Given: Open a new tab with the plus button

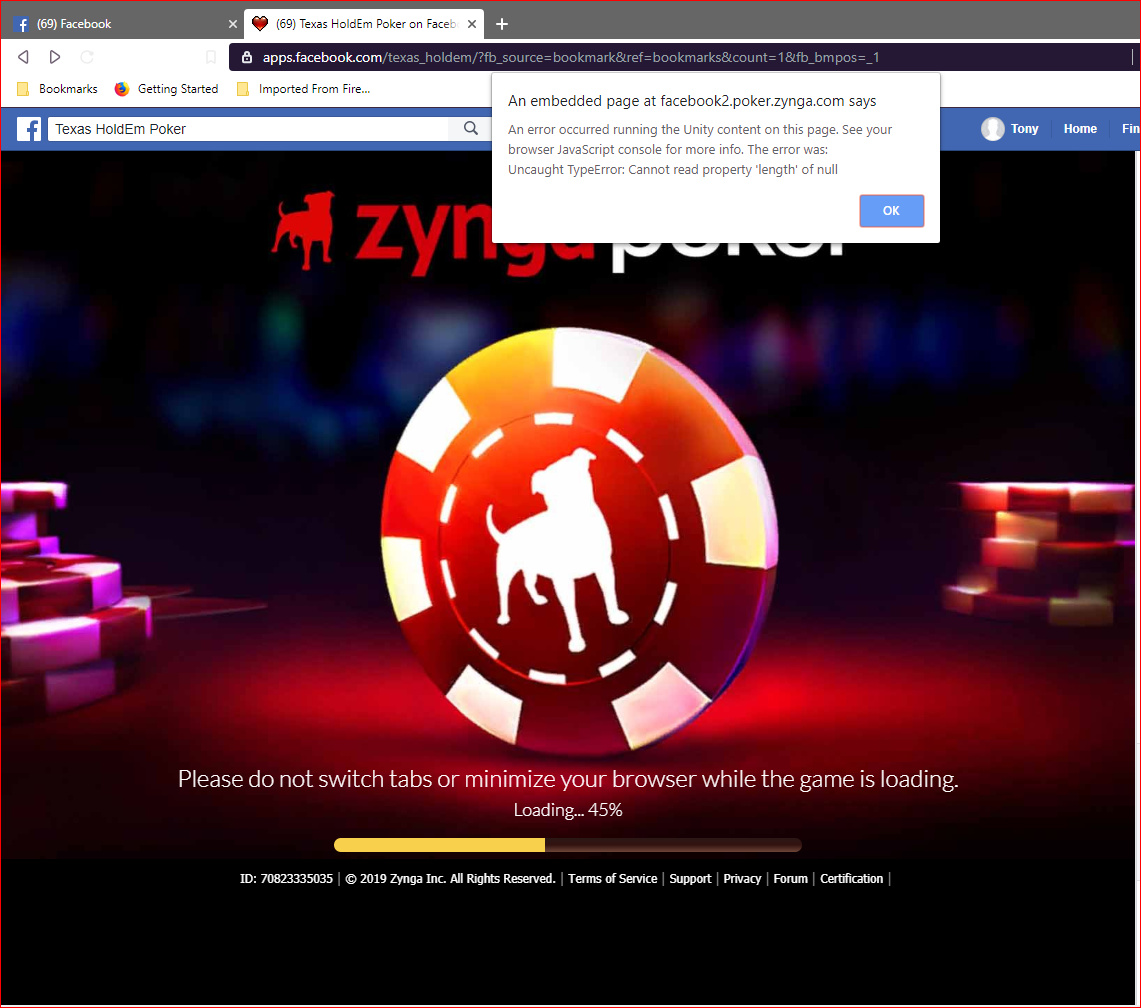Looking at the screenshot, I should click(x=502, y=24).
